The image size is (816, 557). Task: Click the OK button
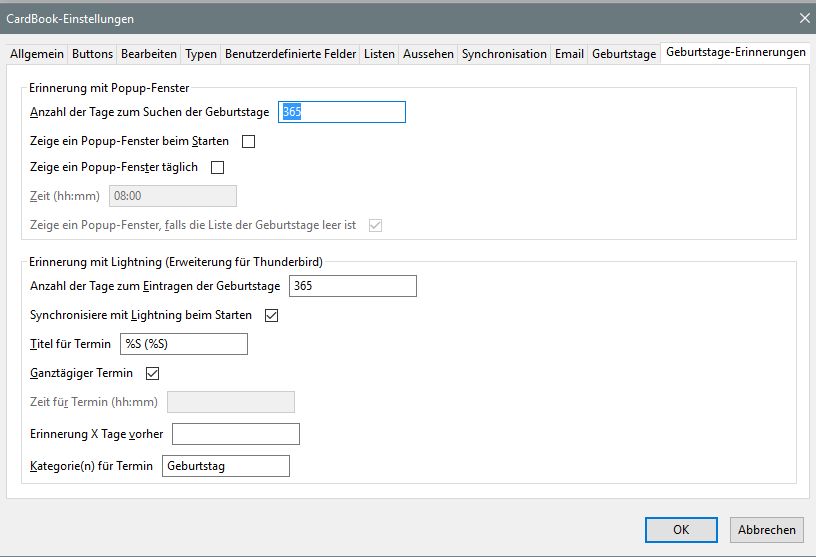click(x=680, y=530)
